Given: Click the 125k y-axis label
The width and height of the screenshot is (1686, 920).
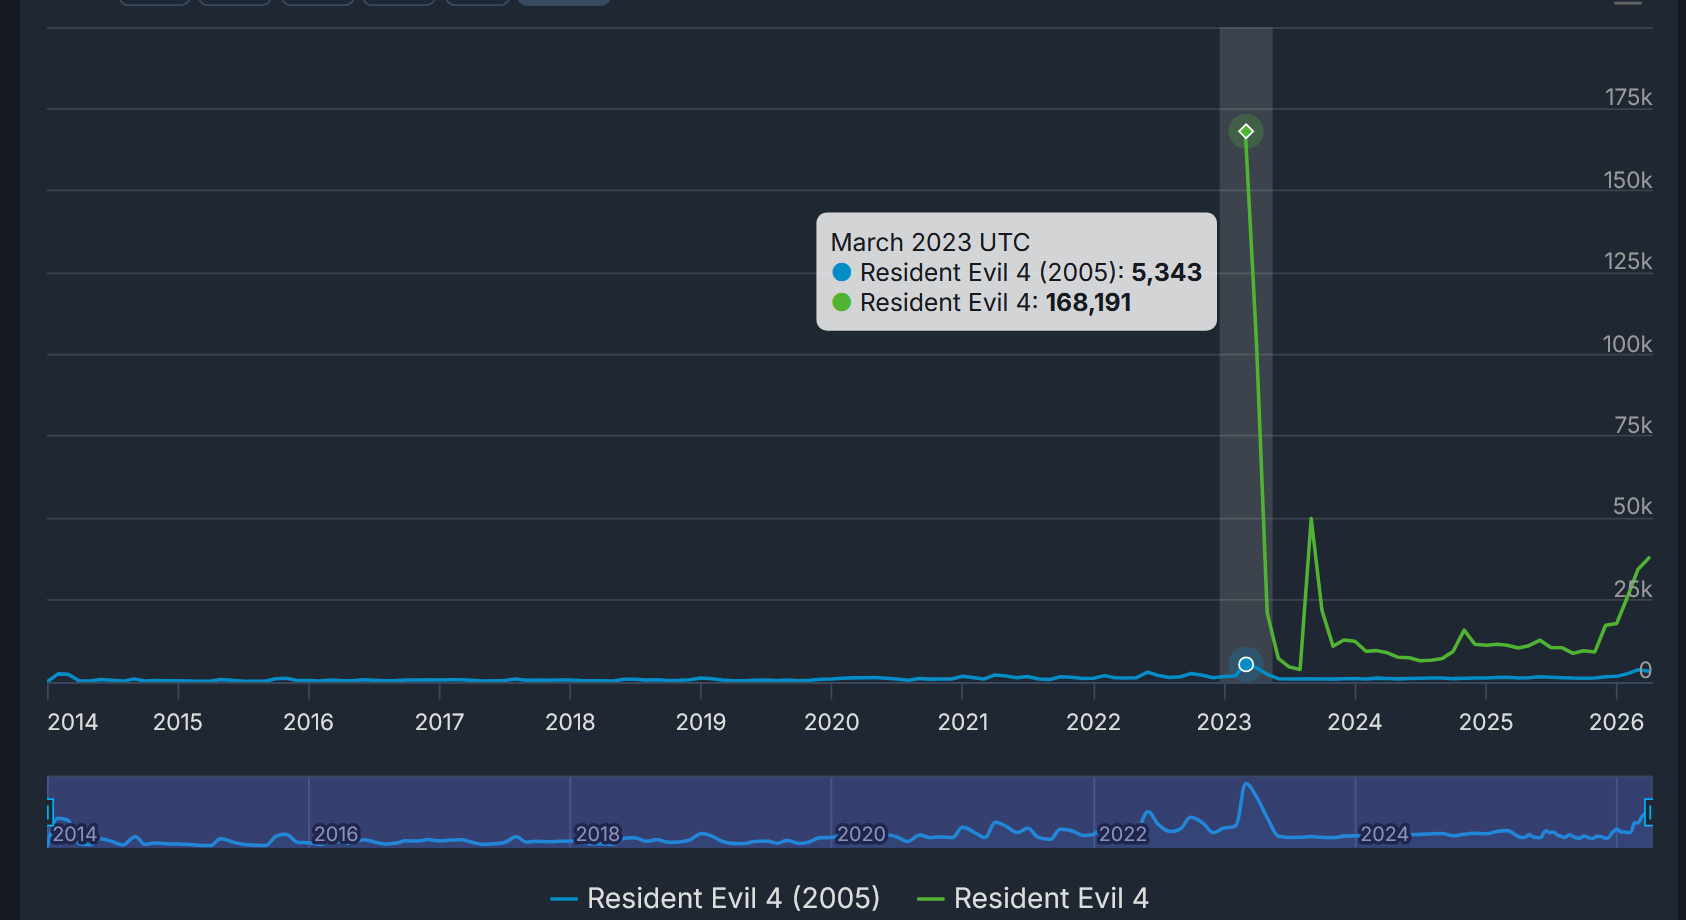Looking at the screenshot, I should tap(1628, 261).
